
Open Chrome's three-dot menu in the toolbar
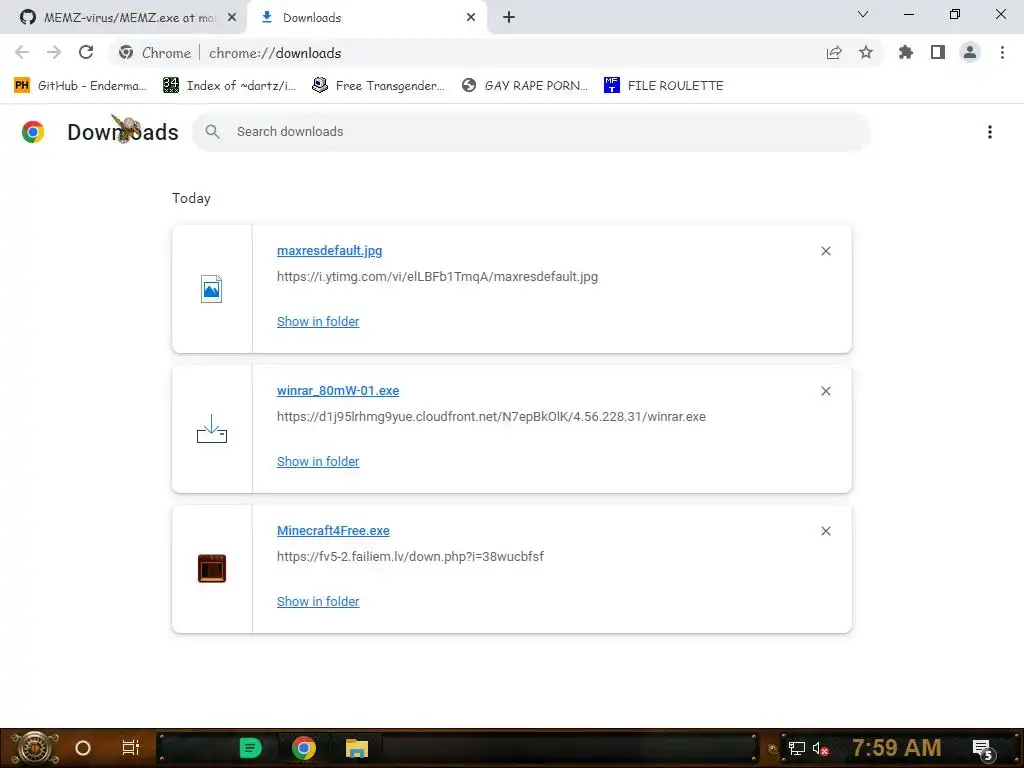[x=1002, y=52]
